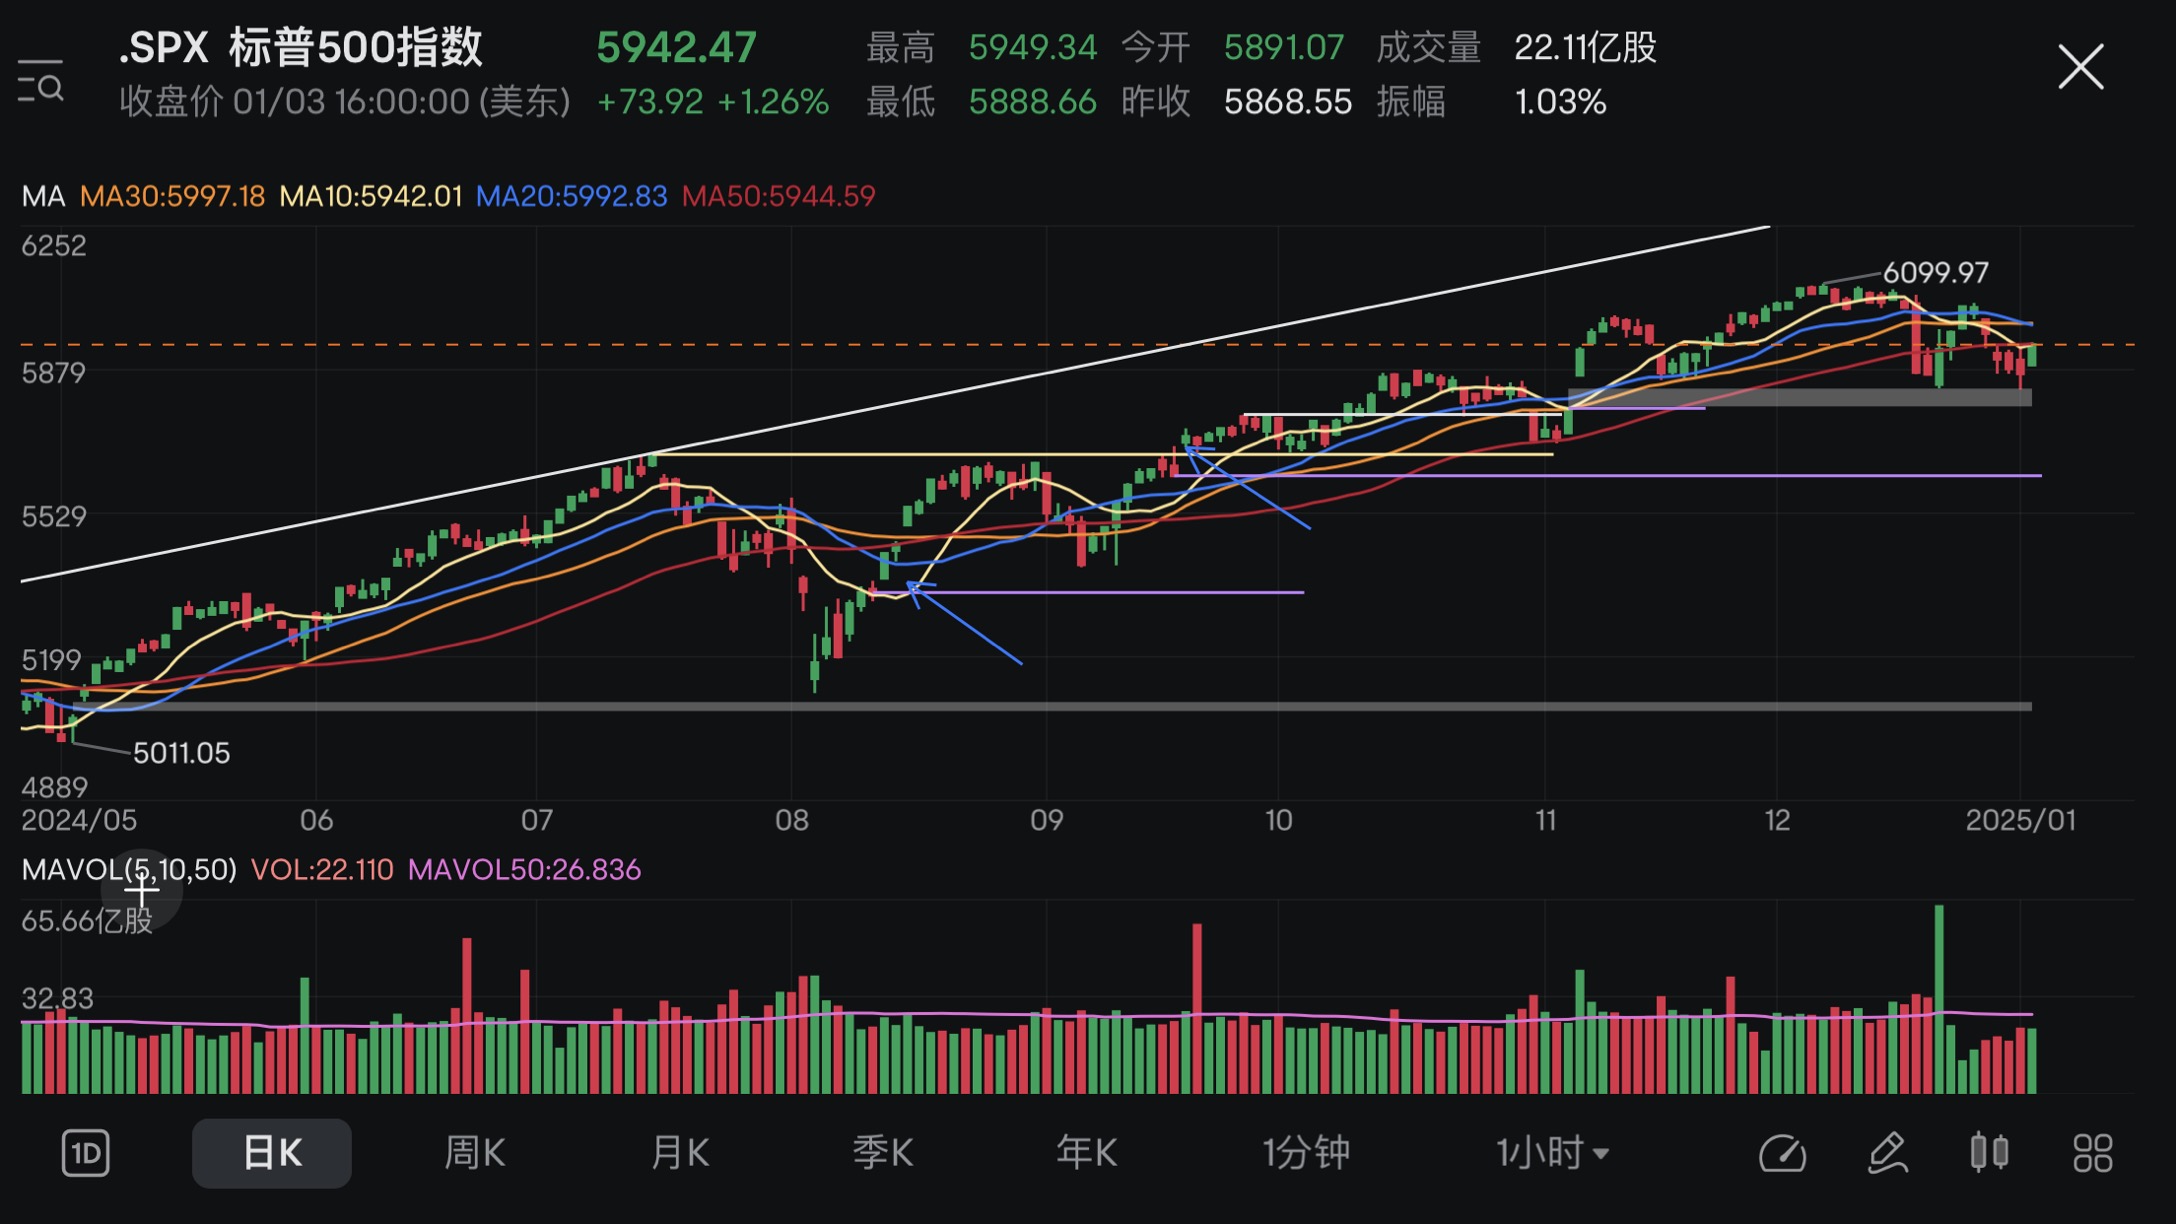The height and width of the screenshot is (1224, 2176).
Task: Click the percent change +1.26%
Action: click(773, 102)
